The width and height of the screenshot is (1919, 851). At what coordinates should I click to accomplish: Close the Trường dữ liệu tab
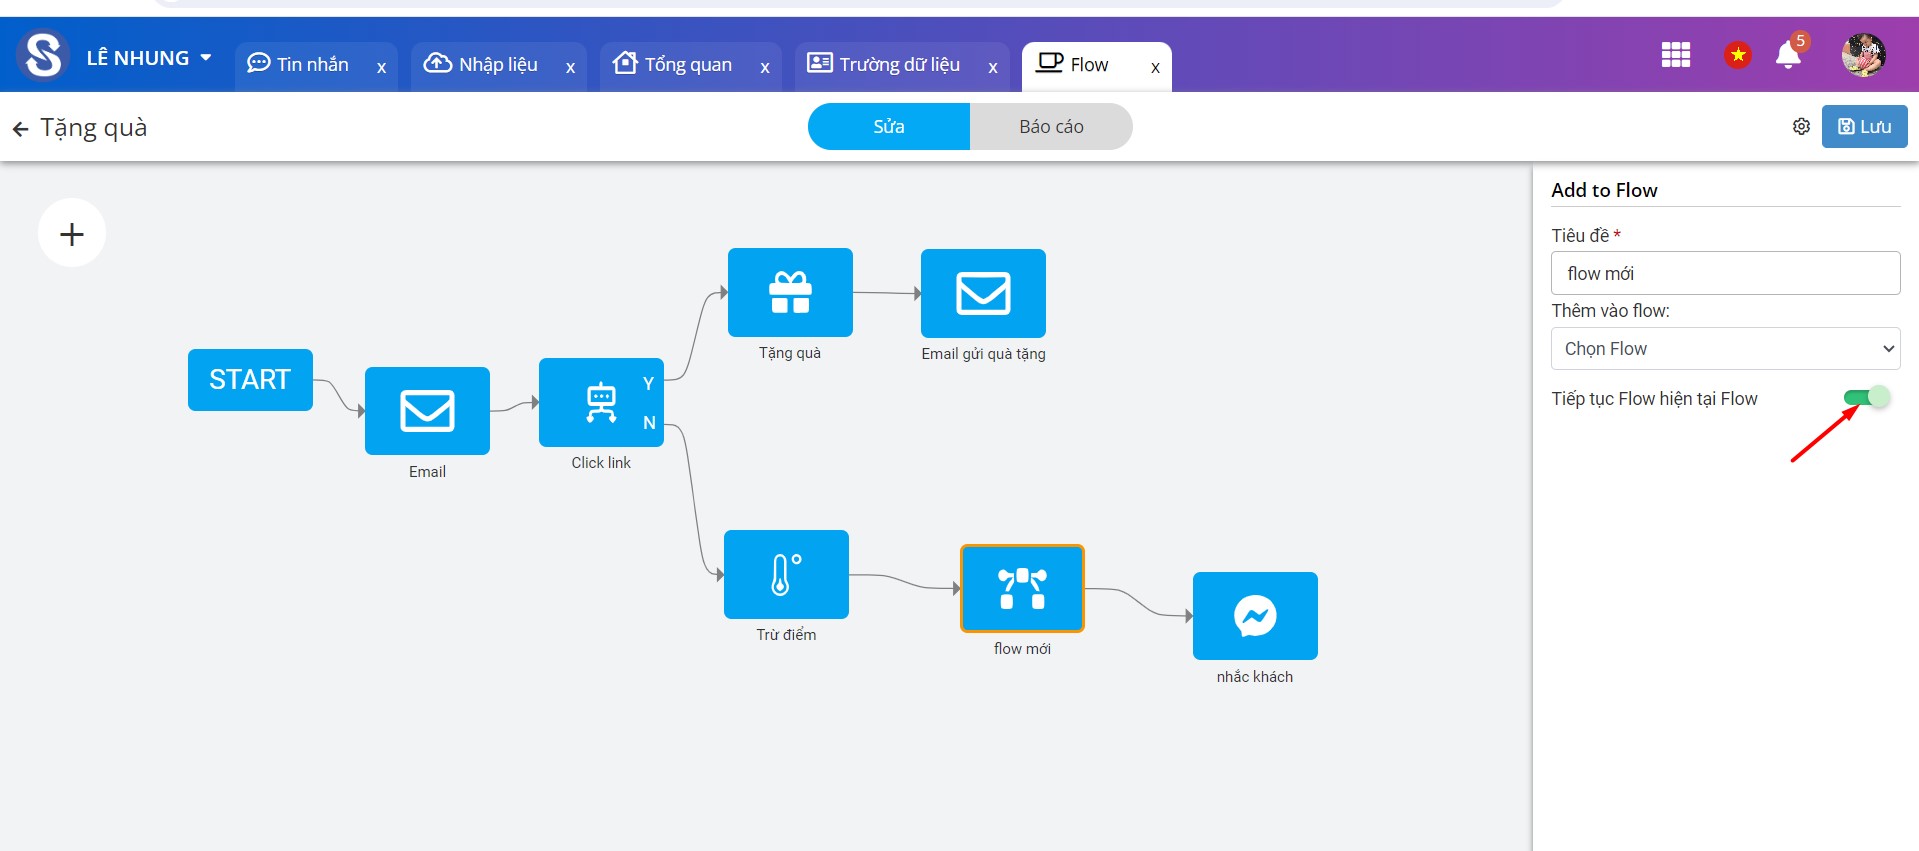992,67
